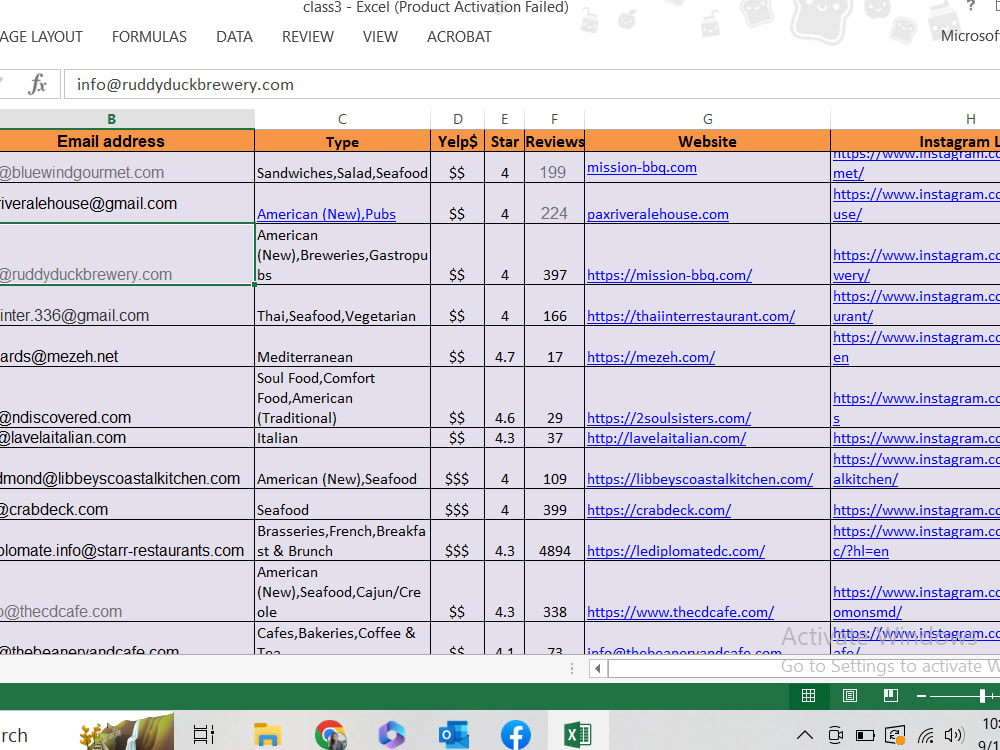Screen dimensions: 1000x750
Task: Select the Yelp$ header cell
Action: pyautogui.click(x=457, y=141)
